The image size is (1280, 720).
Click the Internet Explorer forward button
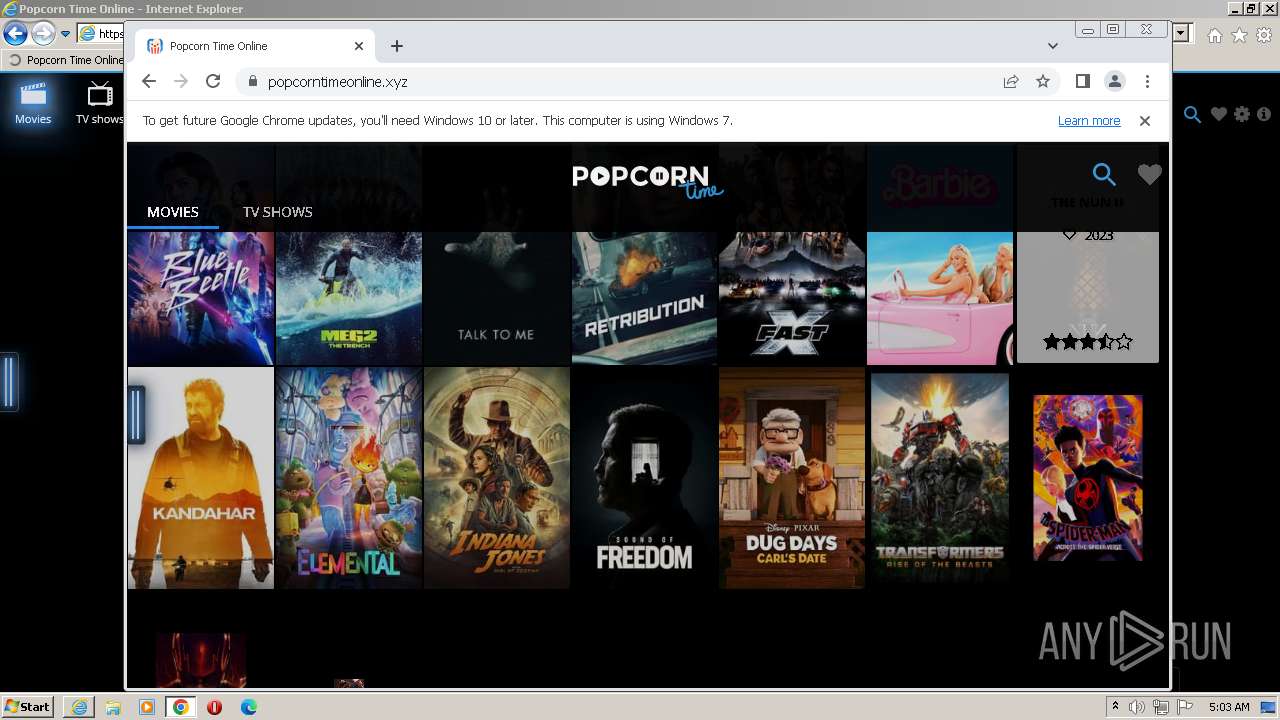43,33
